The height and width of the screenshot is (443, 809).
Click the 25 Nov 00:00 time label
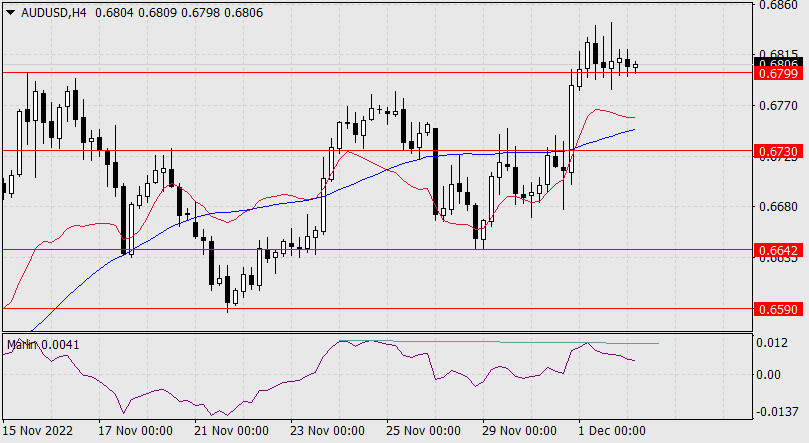[x=422, y=431]
